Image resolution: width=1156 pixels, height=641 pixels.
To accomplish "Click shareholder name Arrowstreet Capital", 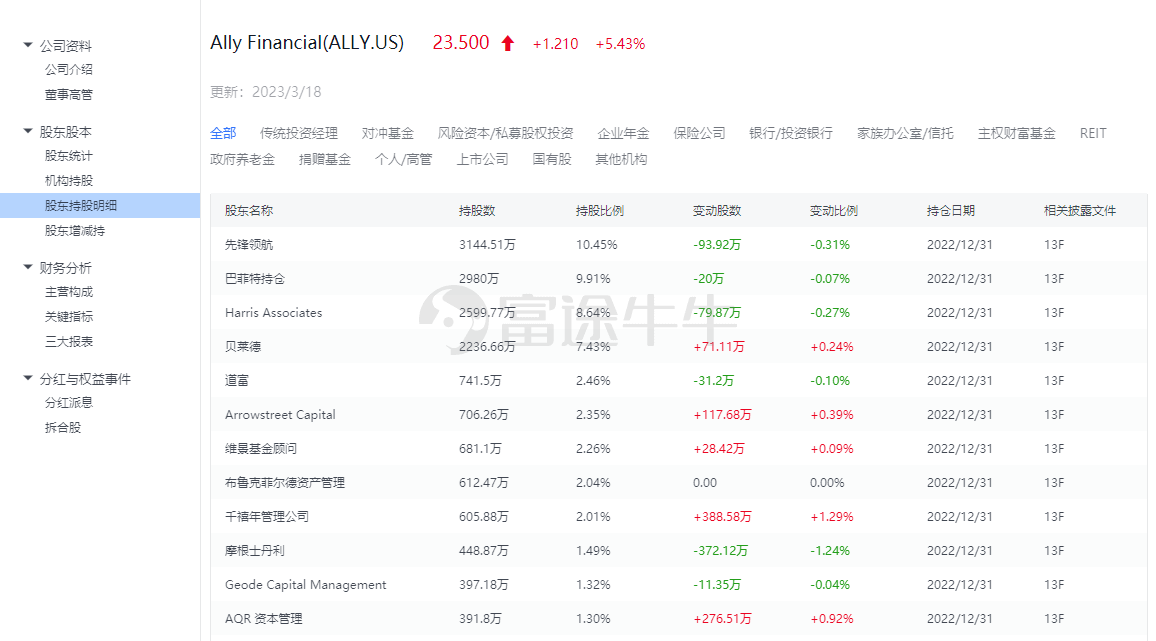I will 280,415.
